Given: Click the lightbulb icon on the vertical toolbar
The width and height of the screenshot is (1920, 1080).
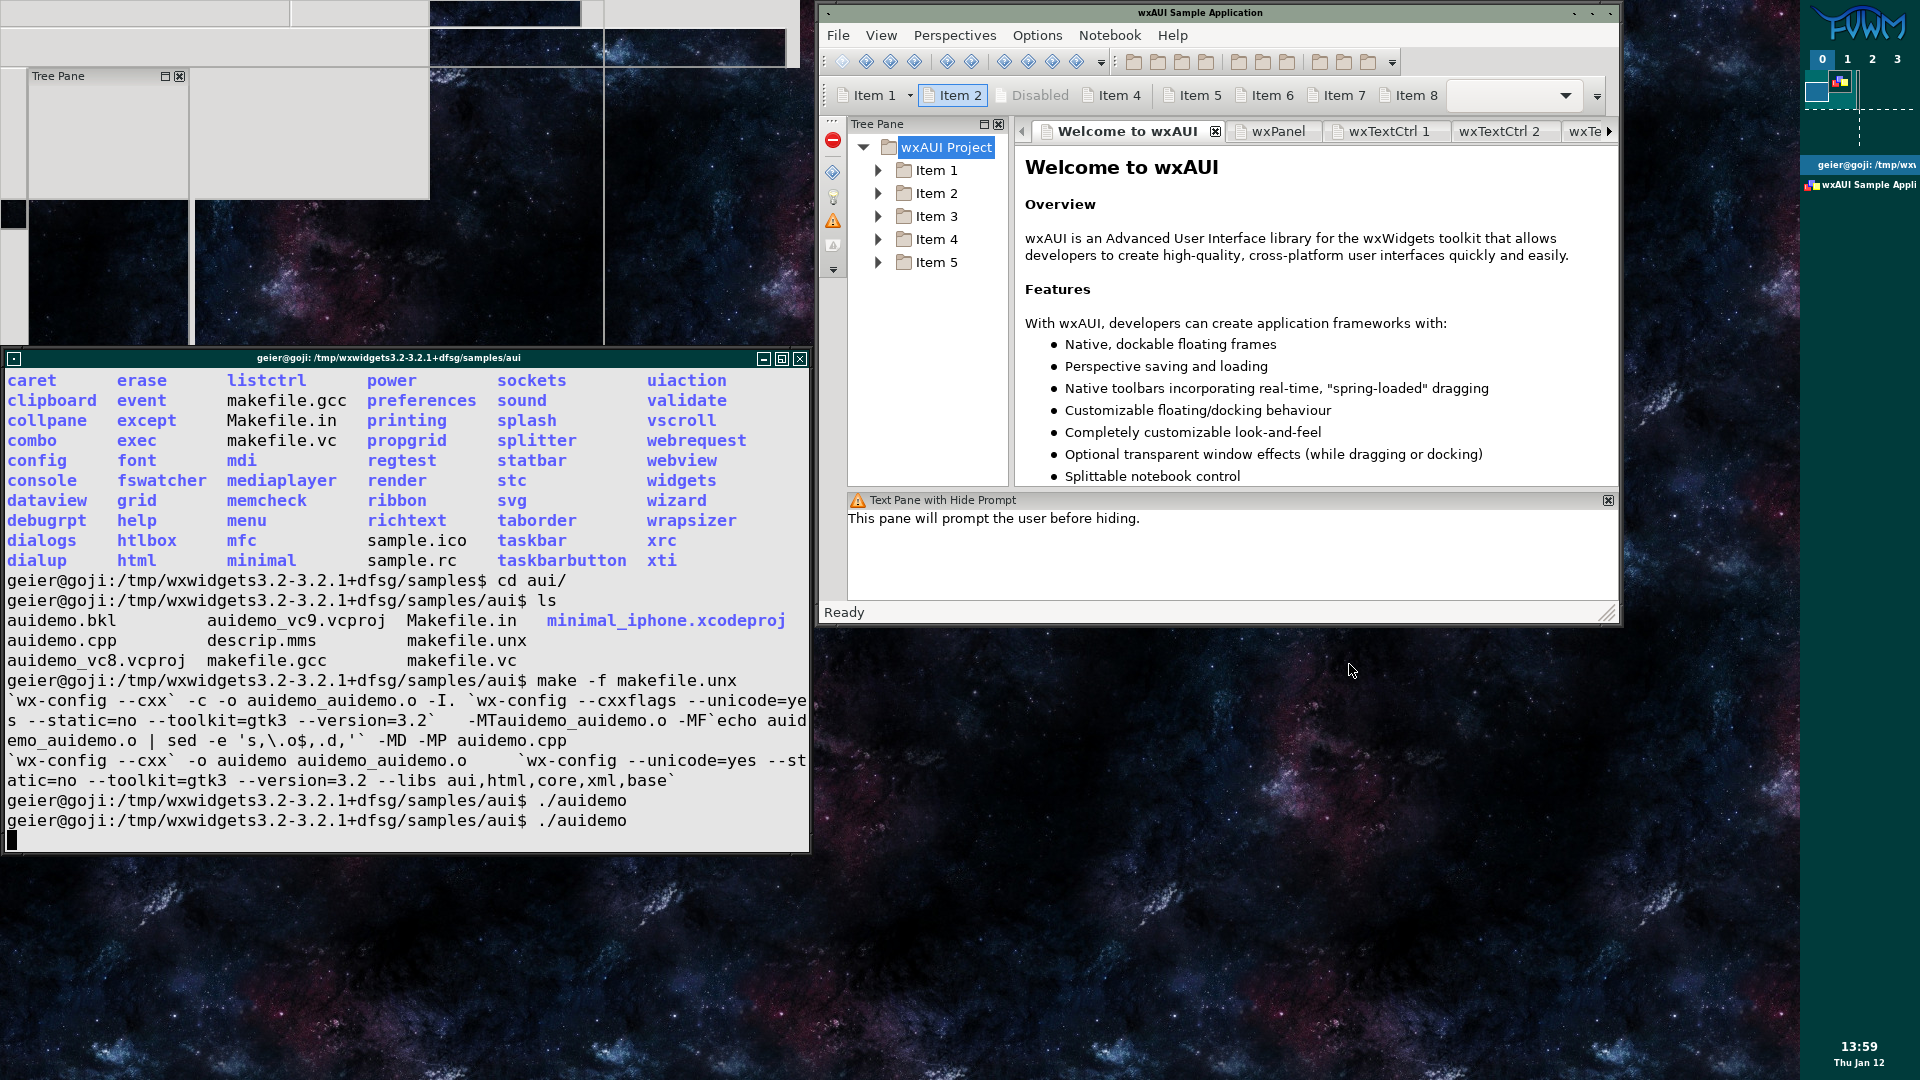Looking at the screenshot, I should coord(833,197).
